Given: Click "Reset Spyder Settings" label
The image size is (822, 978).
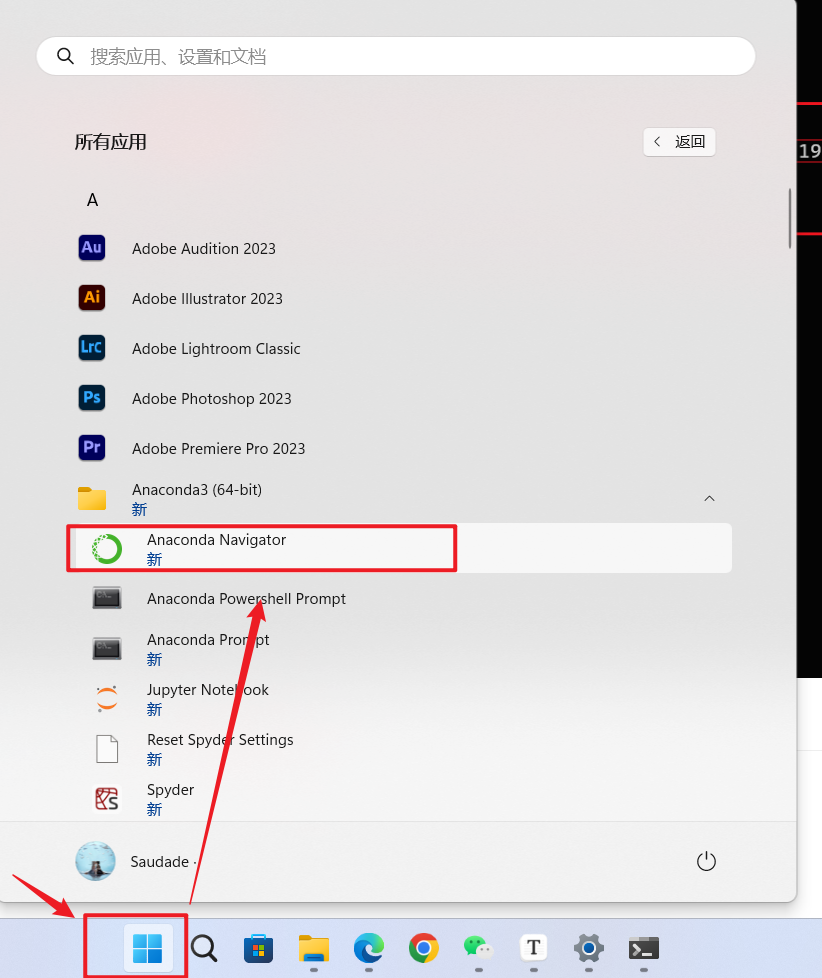Looking at the screenshot, I should pos(220,740).
